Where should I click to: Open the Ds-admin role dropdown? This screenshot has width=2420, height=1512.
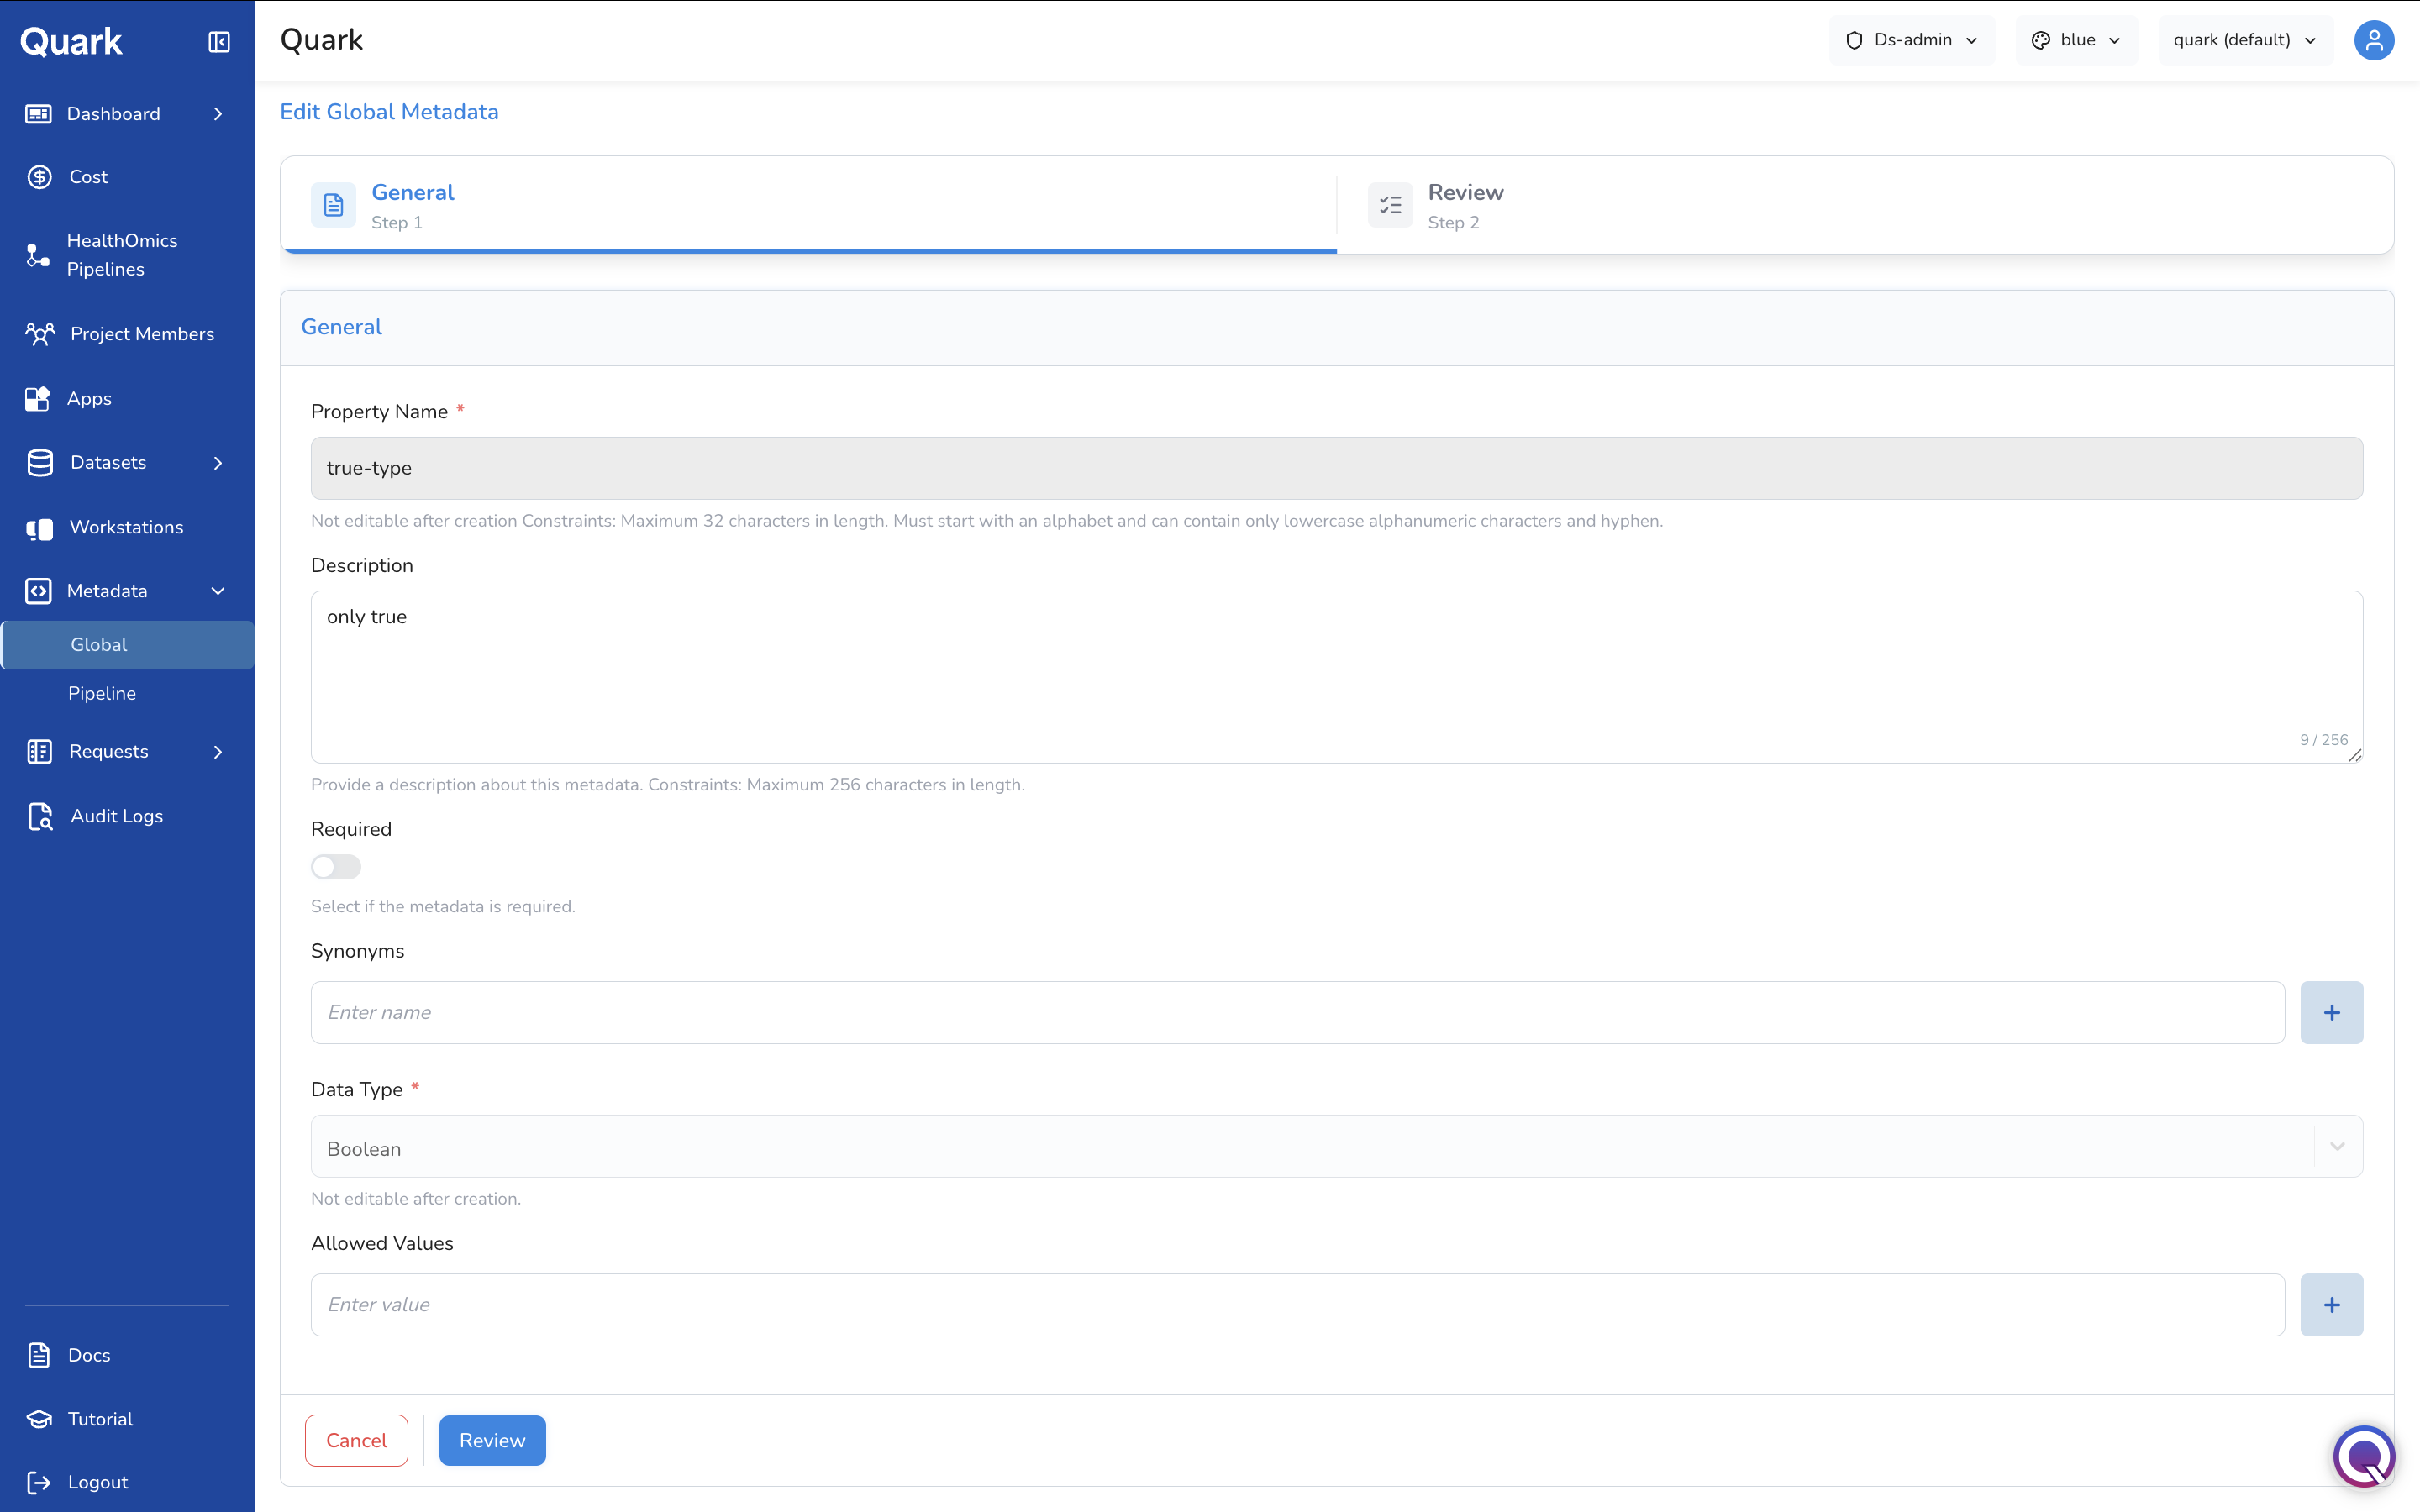coord(1911,41)
